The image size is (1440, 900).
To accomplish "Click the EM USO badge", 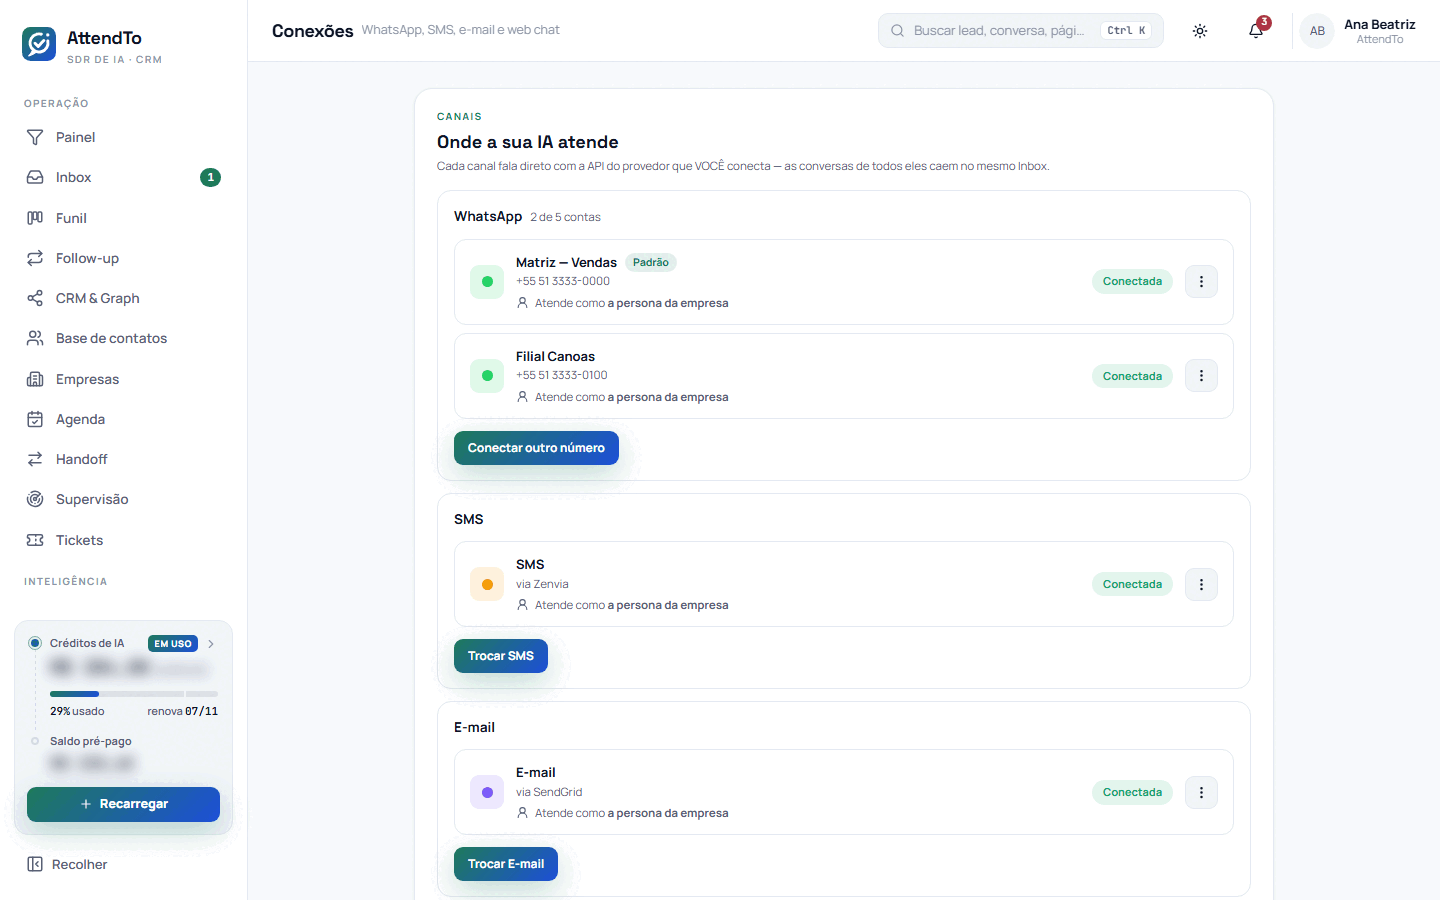I will coord(173,644).
